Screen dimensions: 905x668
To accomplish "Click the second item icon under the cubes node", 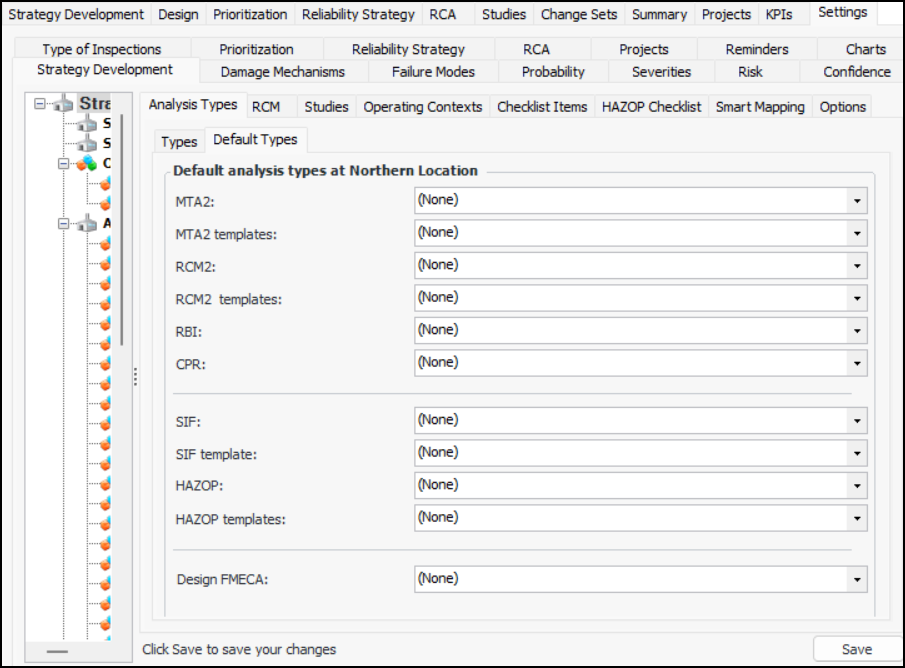I will coord(105,203).
